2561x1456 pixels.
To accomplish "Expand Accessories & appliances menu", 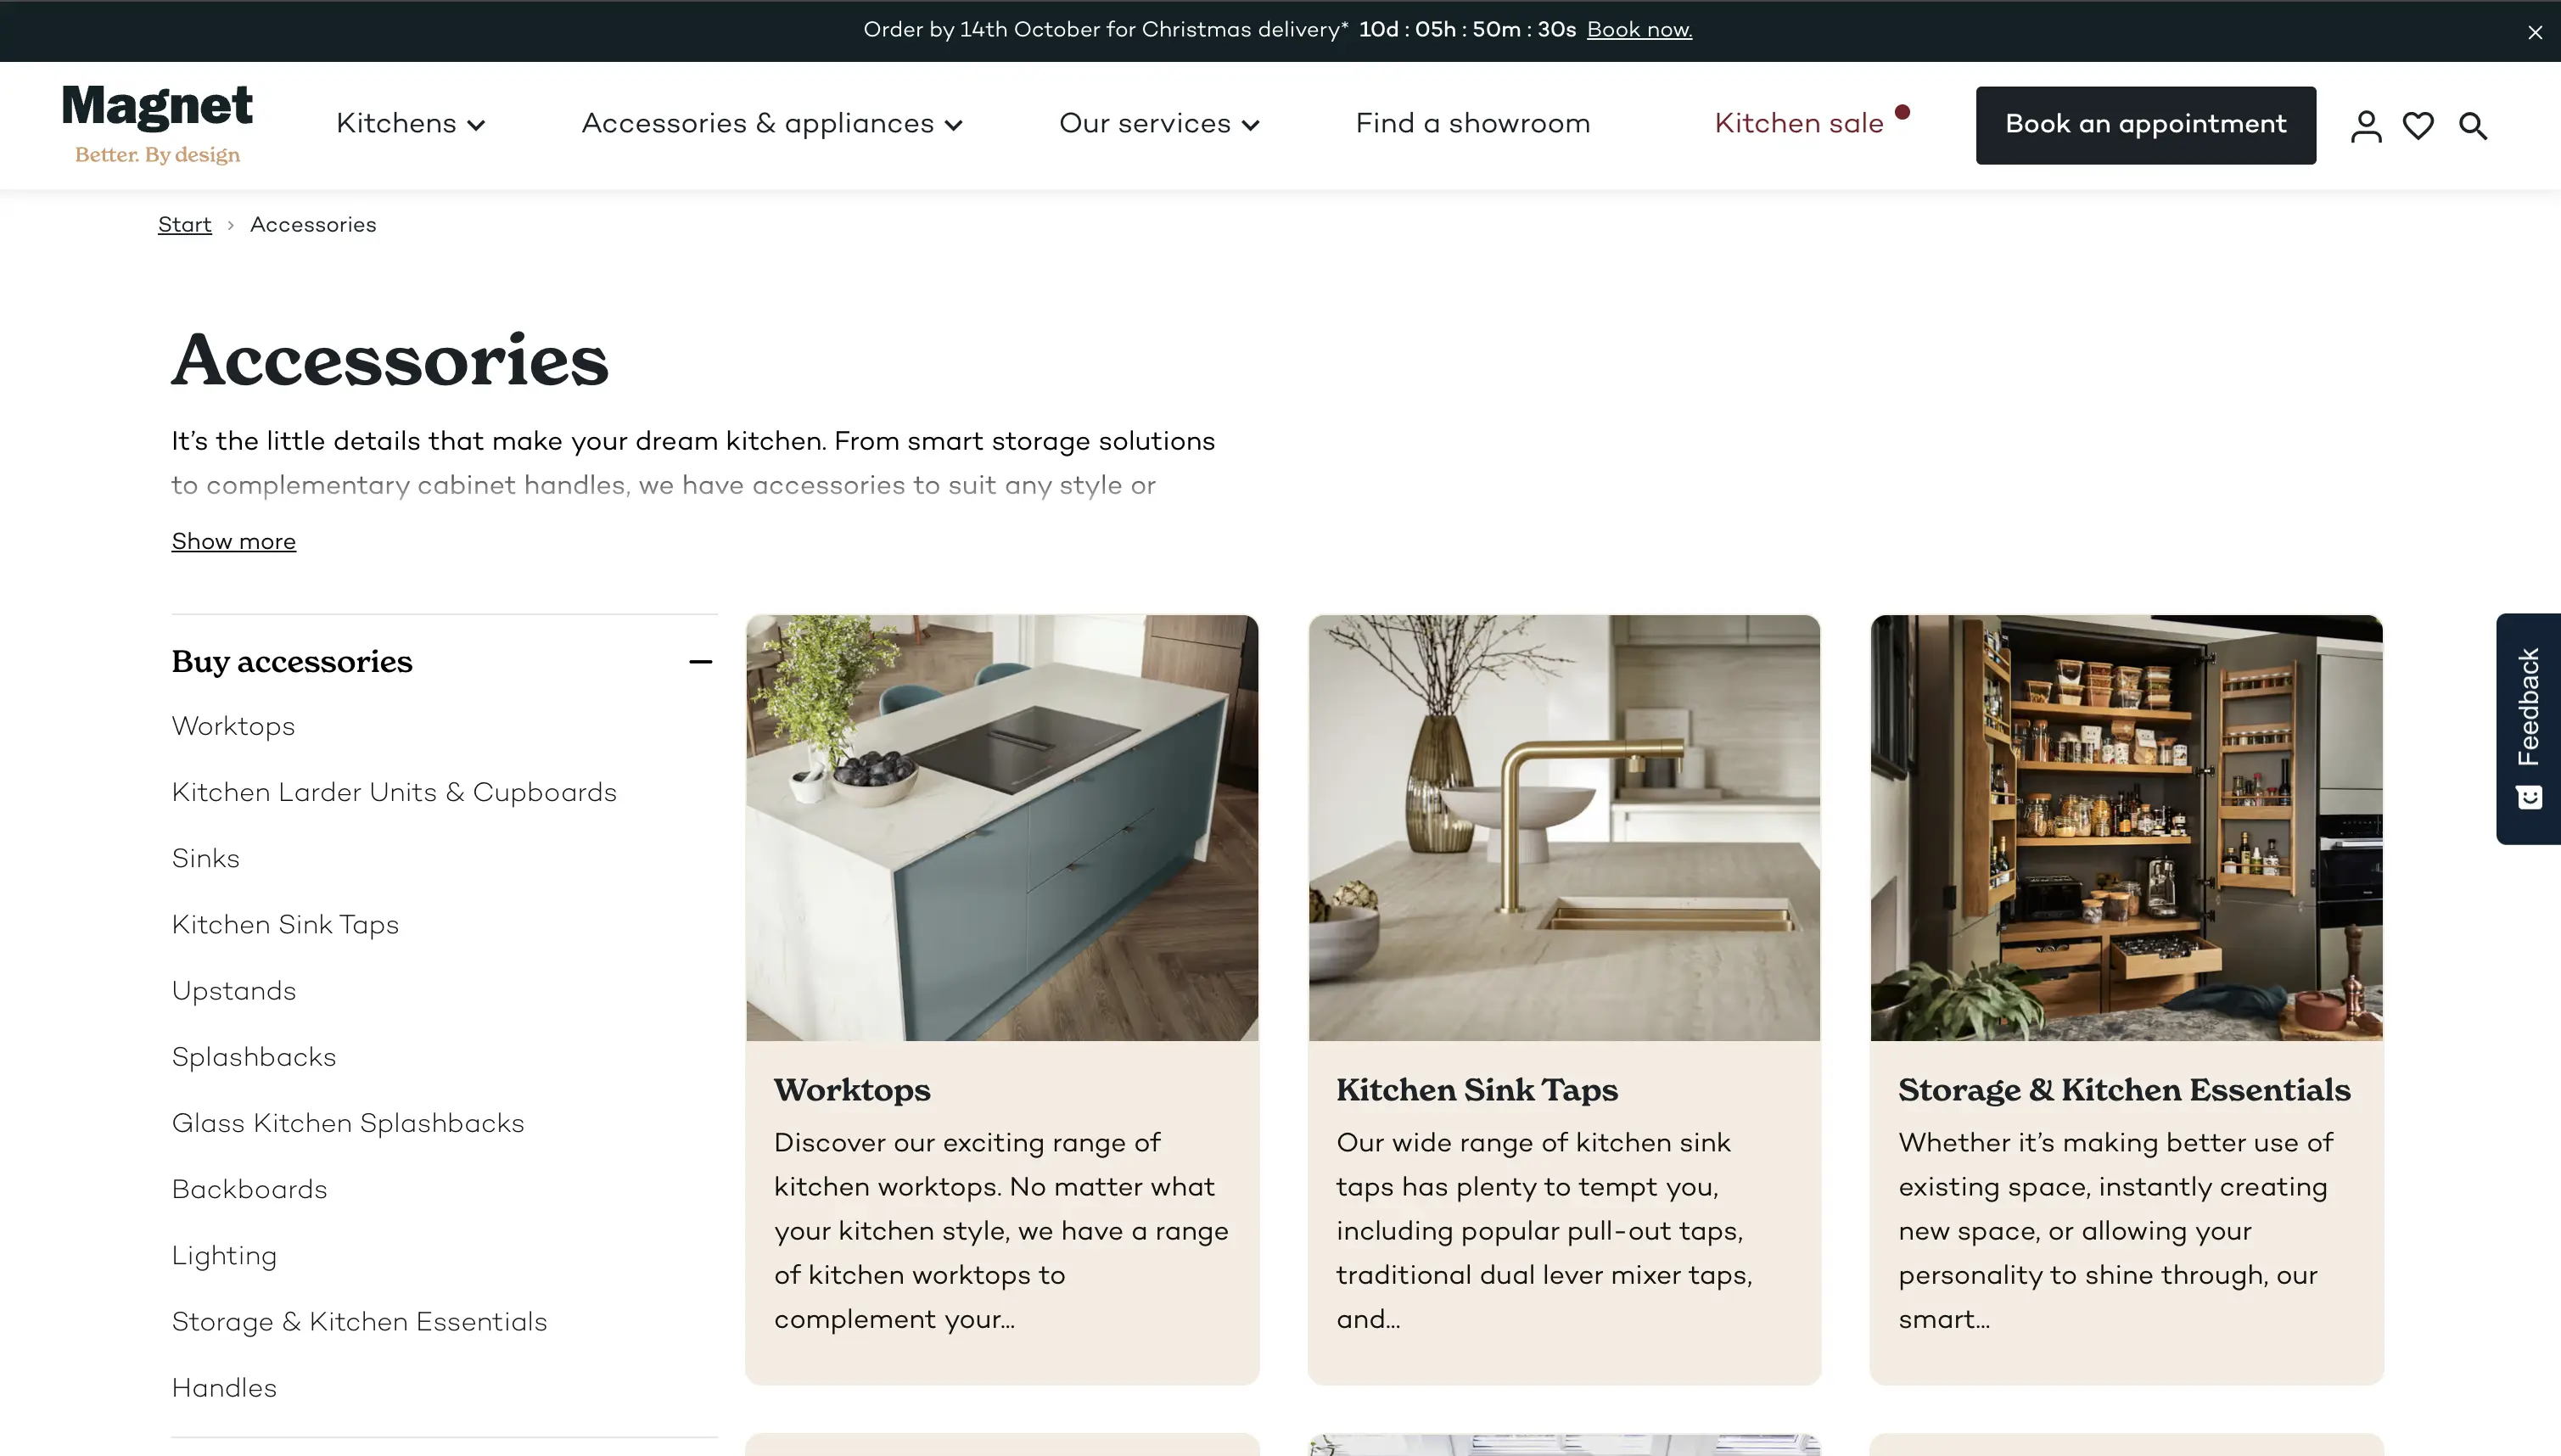I will 772,124.
